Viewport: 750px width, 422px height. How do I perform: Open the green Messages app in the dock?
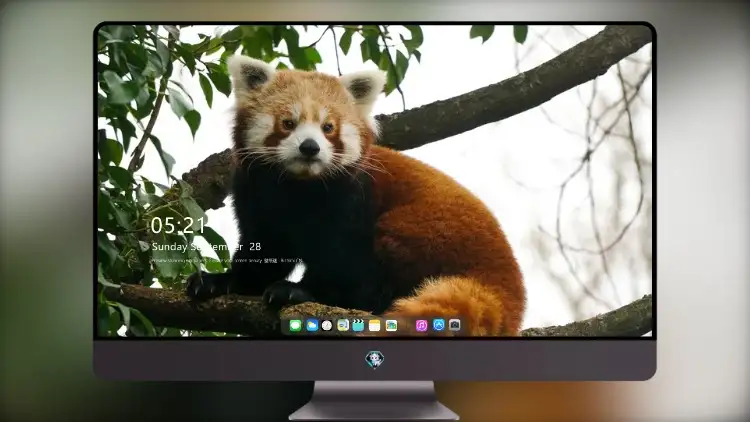click(x=296, y=326)
